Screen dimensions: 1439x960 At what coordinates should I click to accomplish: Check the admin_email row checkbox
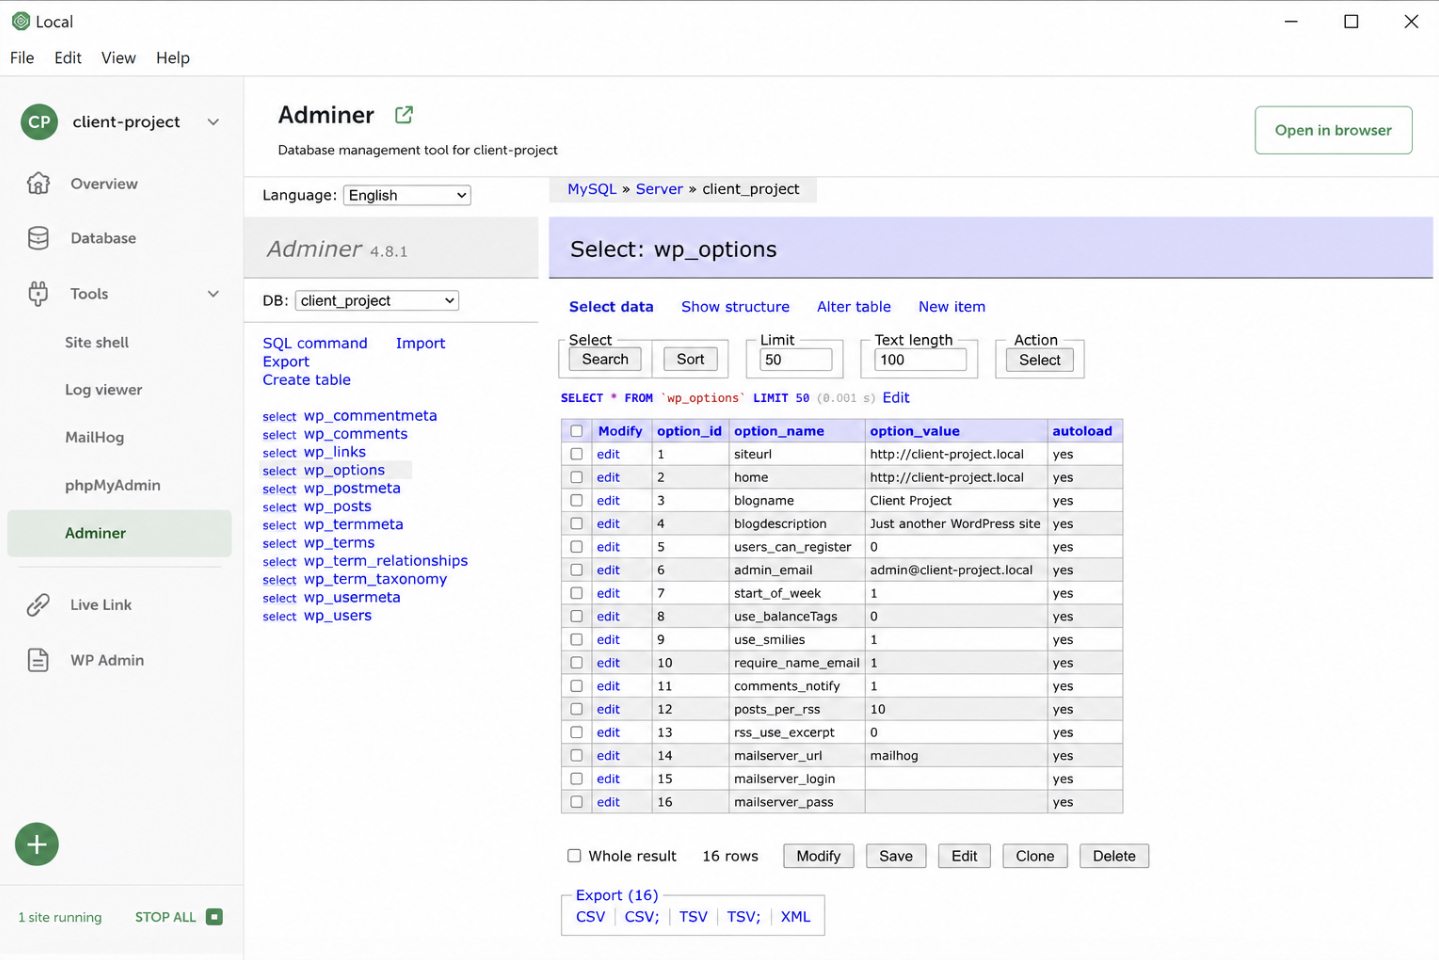576,570
